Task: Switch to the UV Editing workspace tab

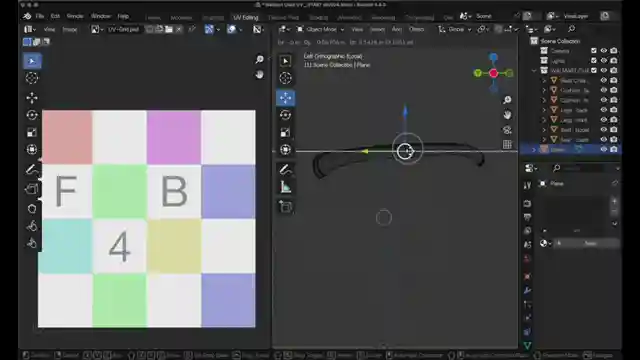Action: 246,18
